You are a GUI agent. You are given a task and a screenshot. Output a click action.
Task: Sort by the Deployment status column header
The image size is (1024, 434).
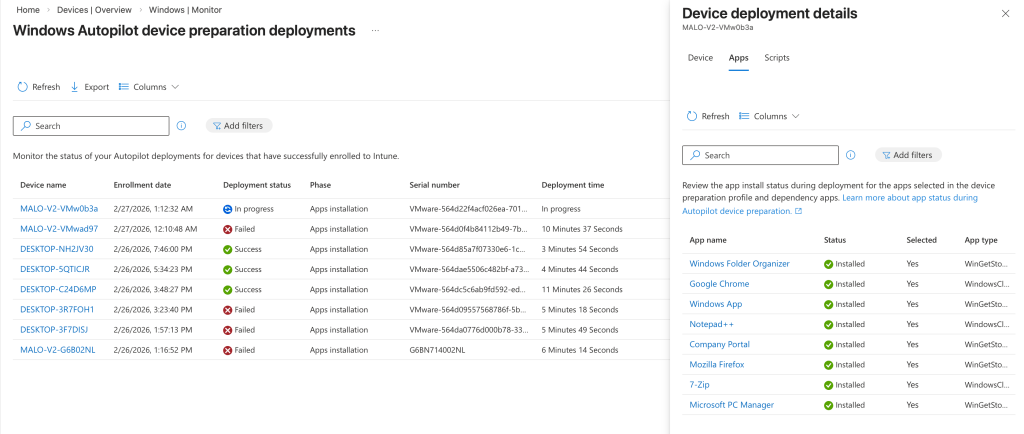coord(256,185)
